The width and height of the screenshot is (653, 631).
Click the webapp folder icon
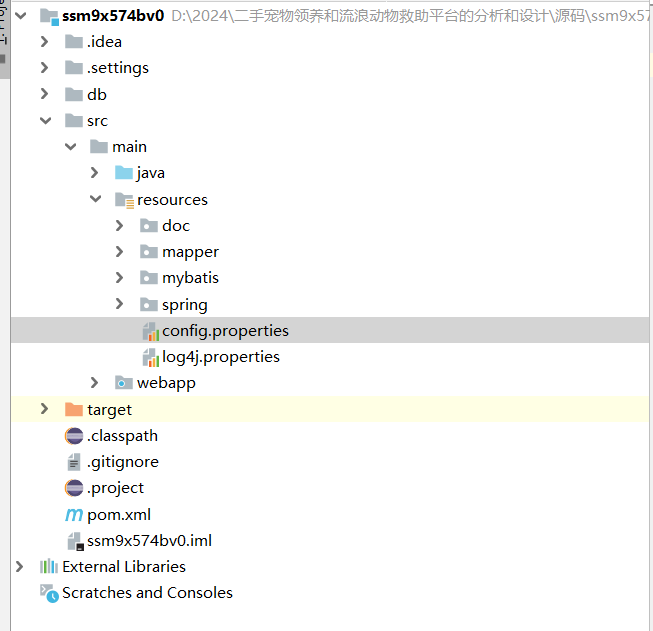124,383
